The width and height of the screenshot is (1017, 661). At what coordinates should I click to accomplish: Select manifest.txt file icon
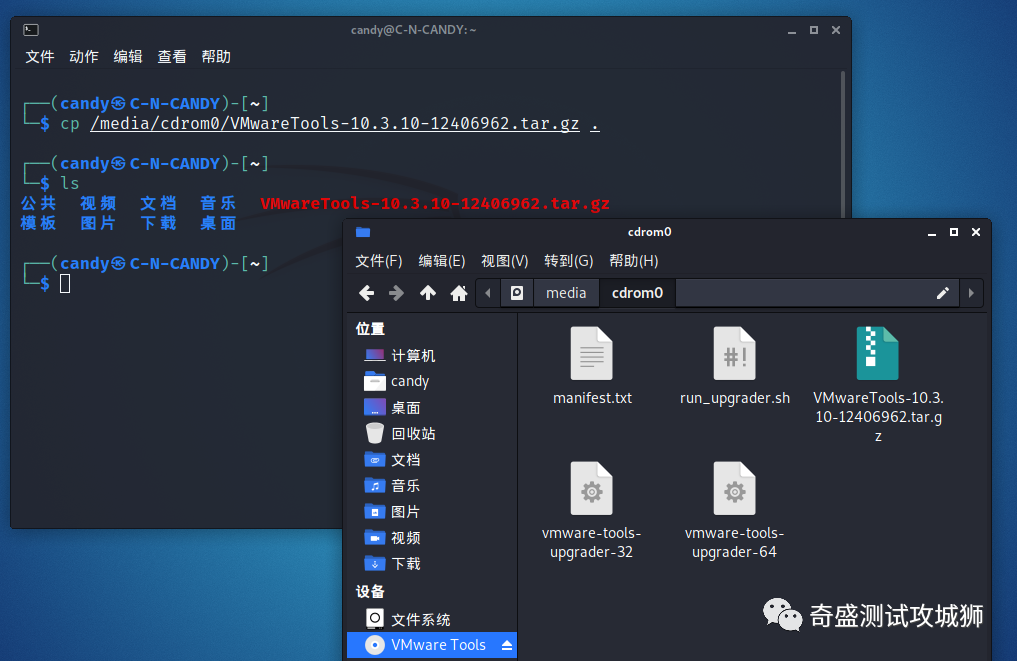[x=592, y=354]
